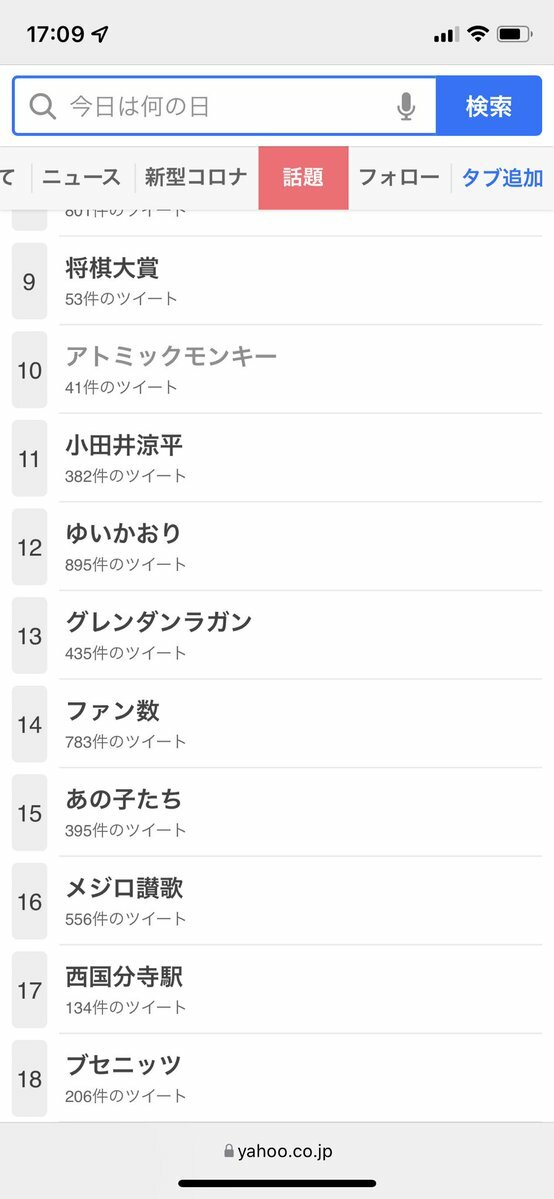
Task: Switch to the 新型コロナ tab
Action: coord(197,177)
